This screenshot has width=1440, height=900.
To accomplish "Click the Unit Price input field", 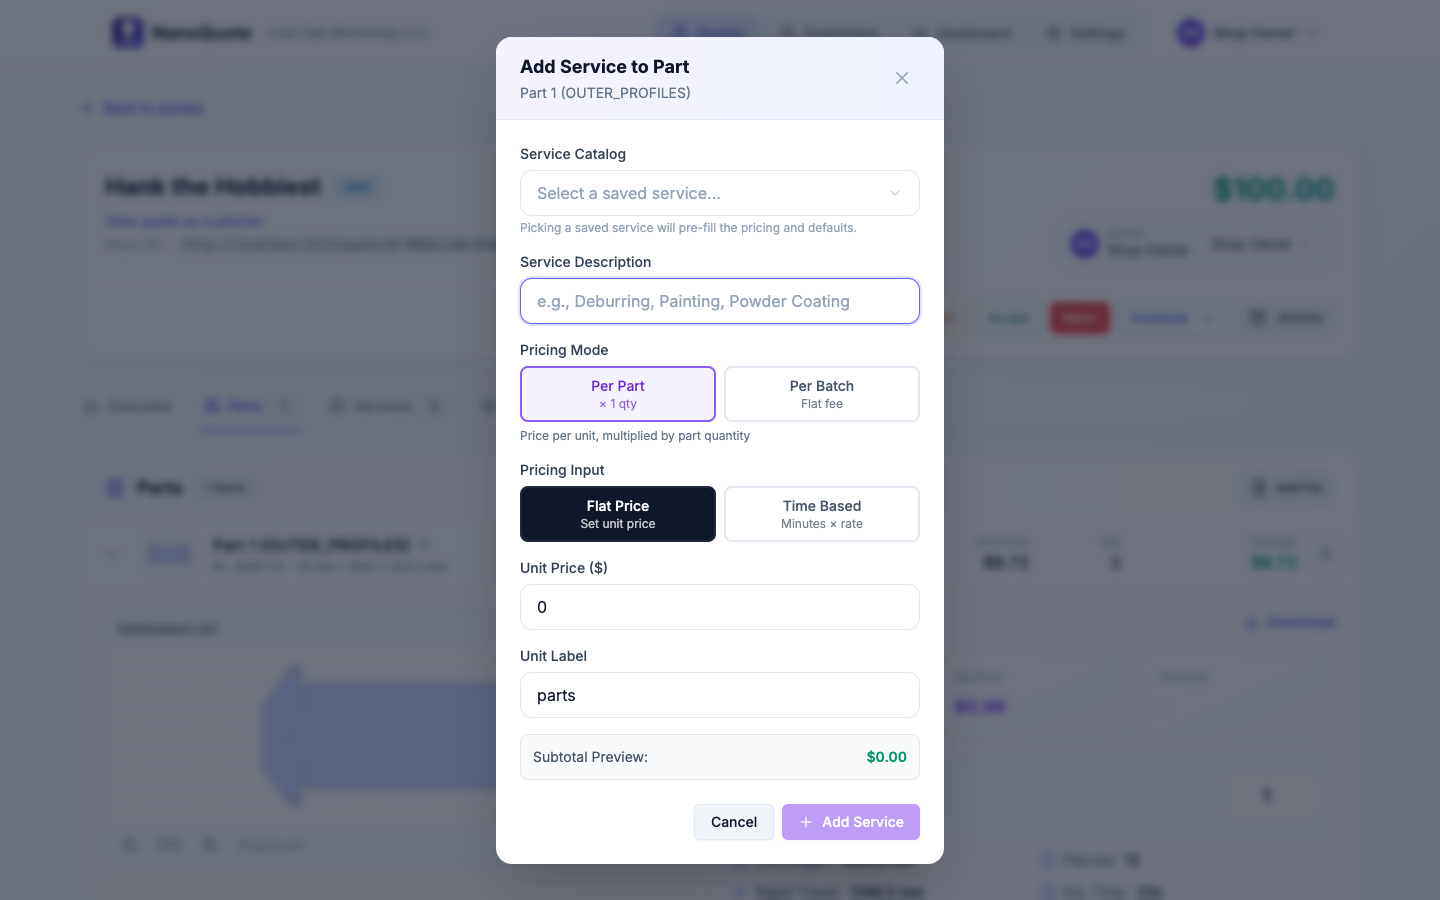I will pyautogui.click(x=719, y=607).
